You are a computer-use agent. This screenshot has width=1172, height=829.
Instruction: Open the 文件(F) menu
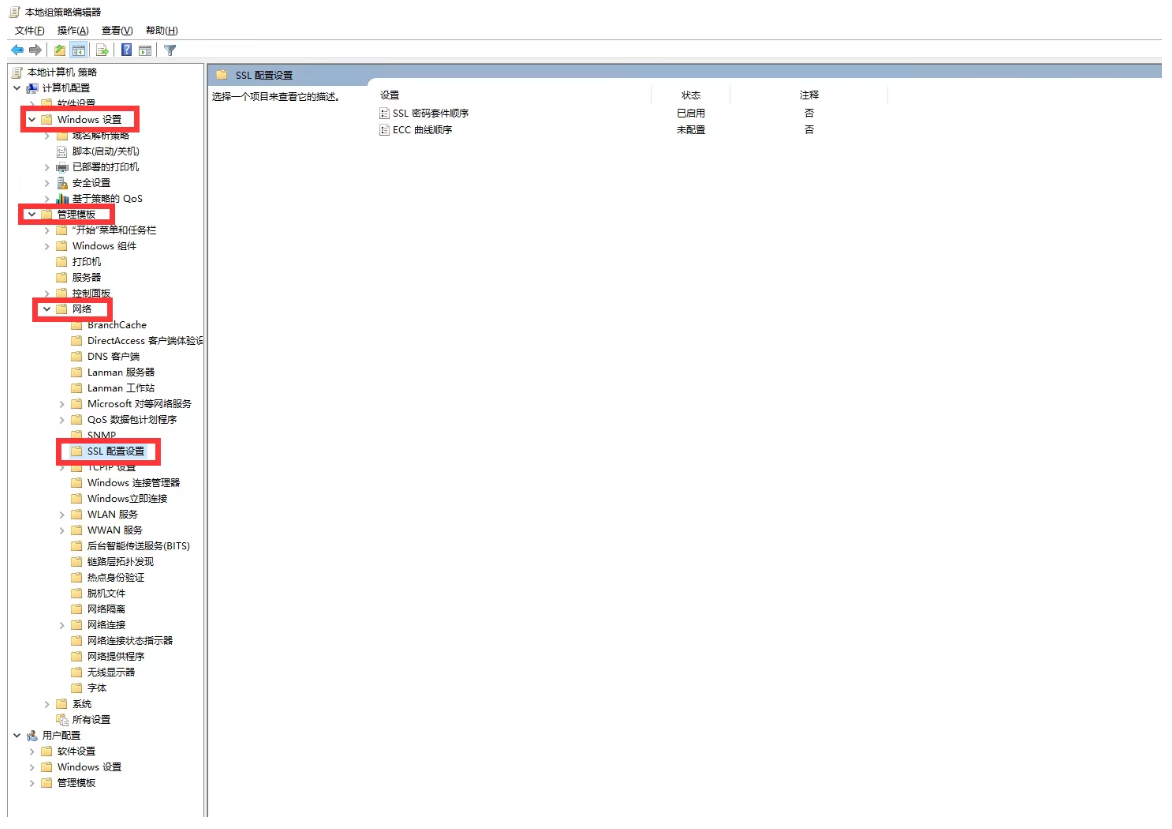click(x=29, y=31)
